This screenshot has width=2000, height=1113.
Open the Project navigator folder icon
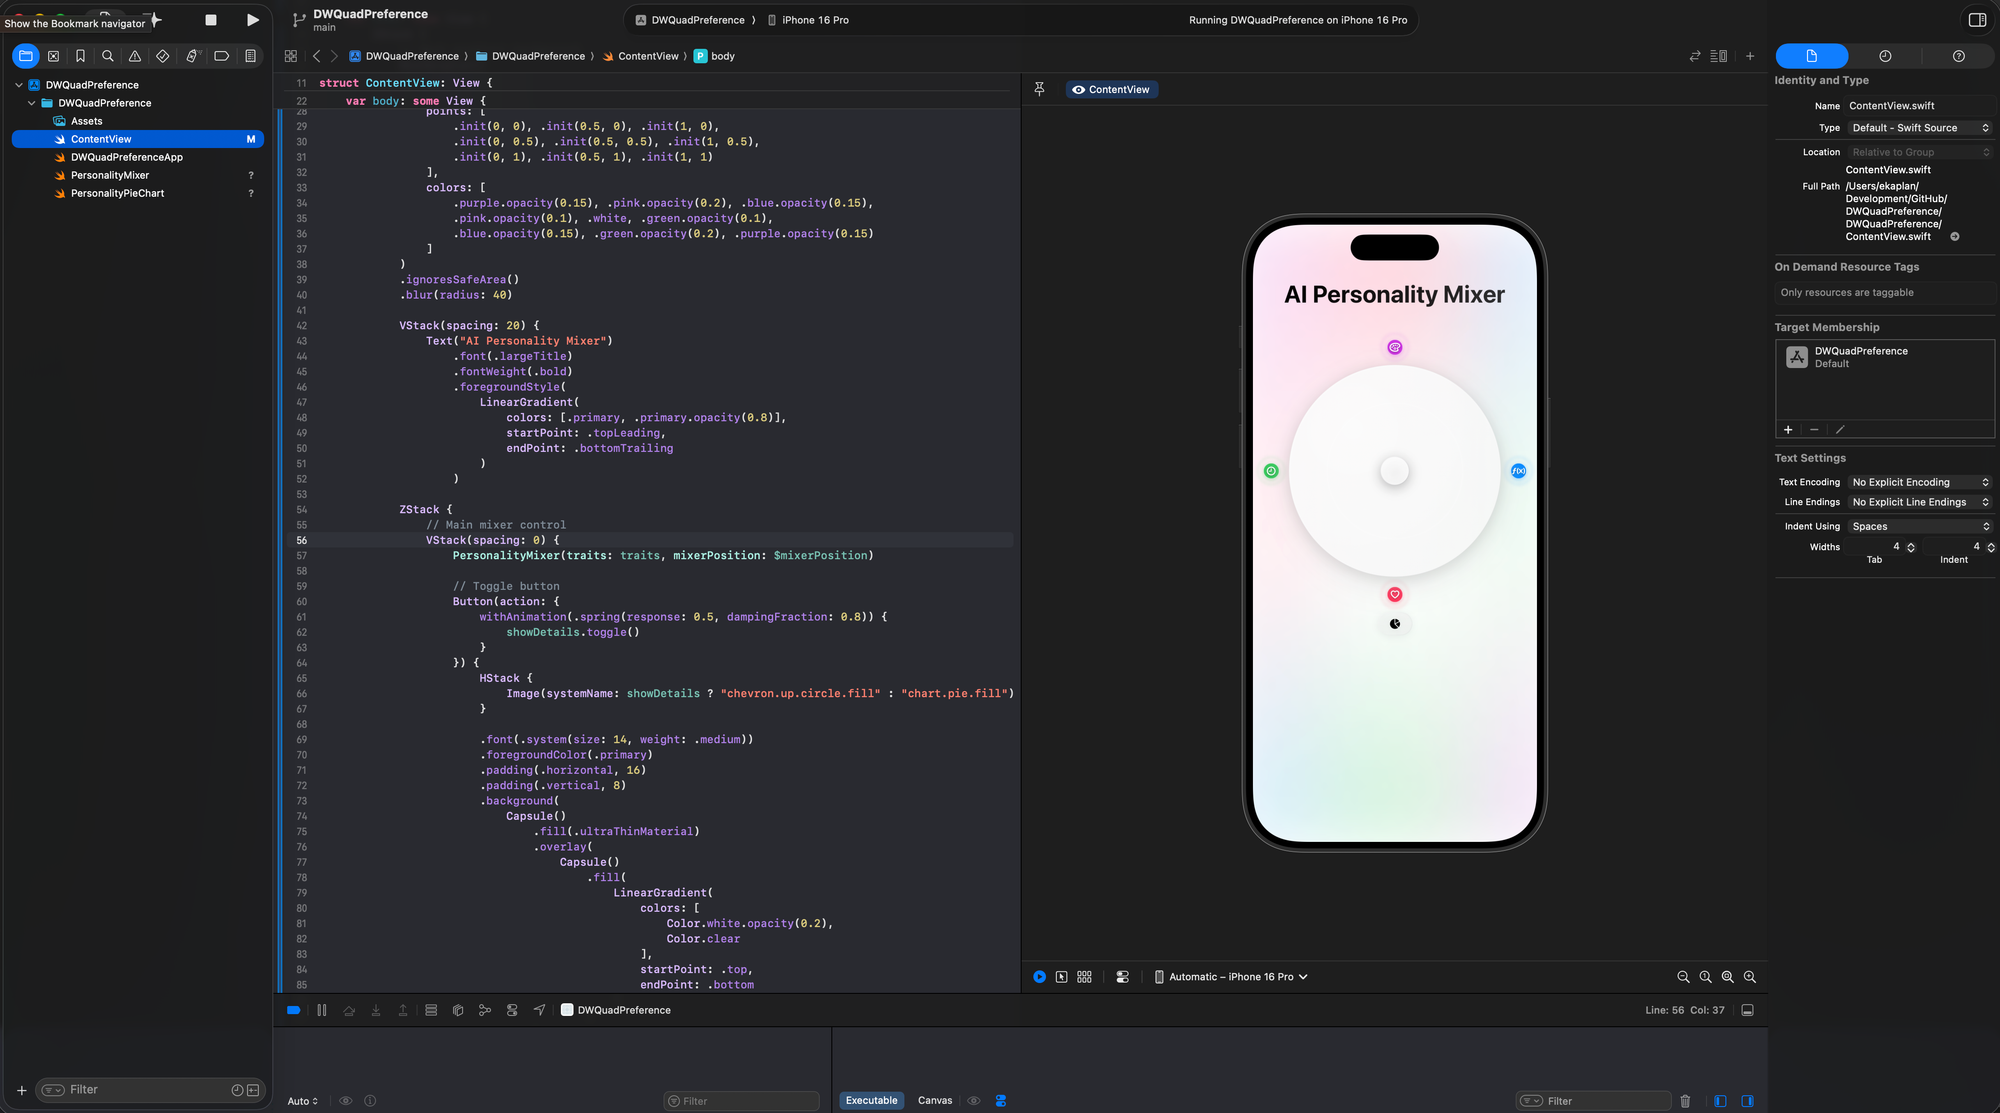[26, 56]
